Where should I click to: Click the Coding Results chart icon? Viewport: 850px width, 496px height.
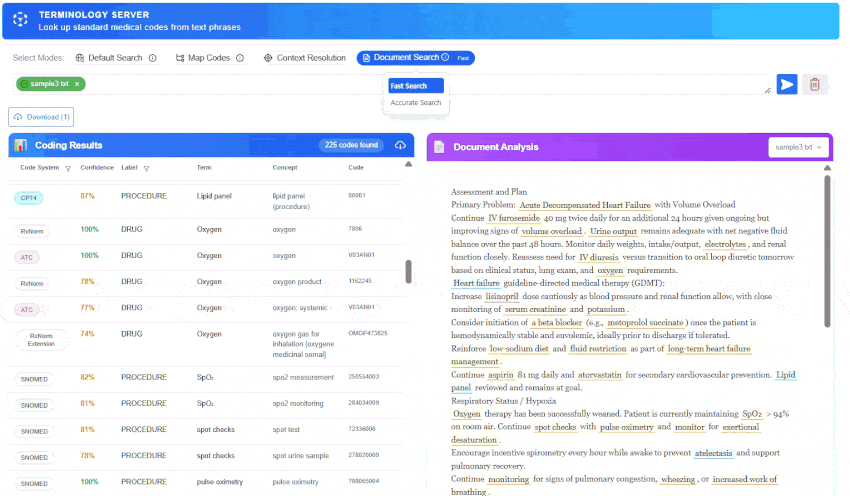(x=21, y=145)
